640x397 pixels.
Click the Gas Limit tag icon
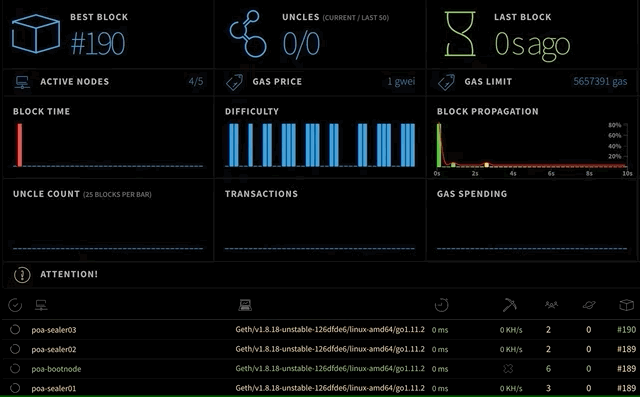click(447, 82)
